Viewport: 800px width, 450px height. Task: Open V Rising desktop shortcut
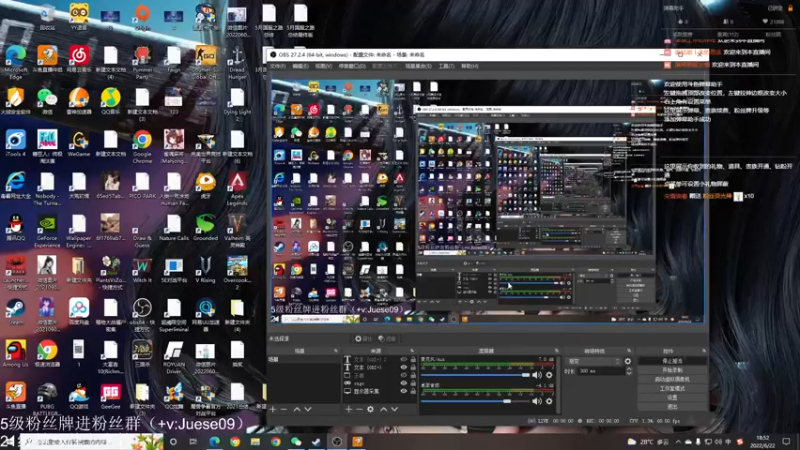coord(205,269)
